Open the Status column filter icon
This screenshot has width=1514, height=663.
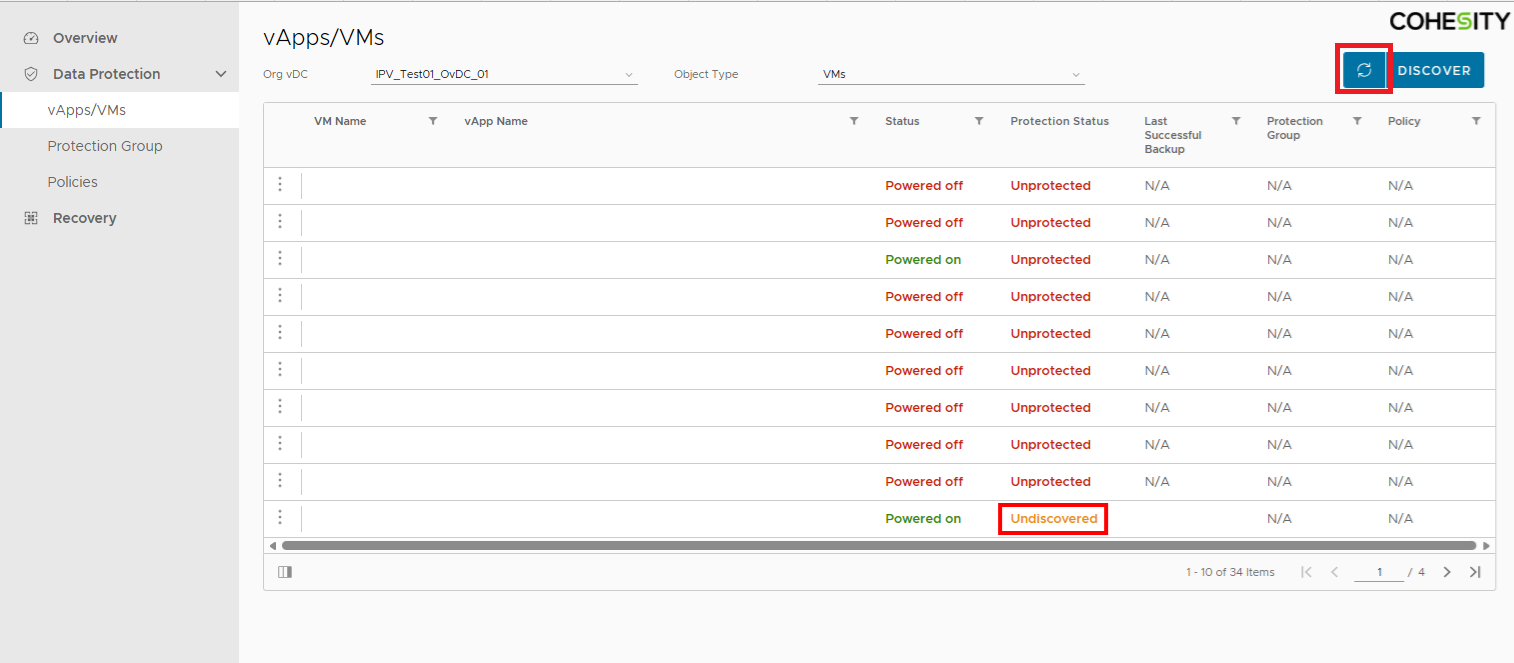pyautogui.click(x=979, y=121)
